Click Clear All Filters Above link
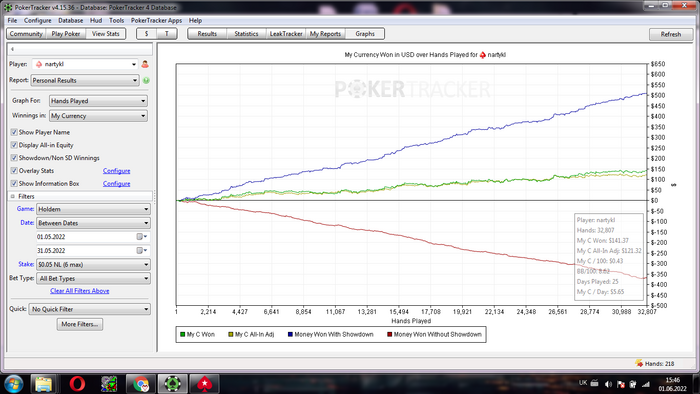700x394 pixels. [x=80, y=291]
